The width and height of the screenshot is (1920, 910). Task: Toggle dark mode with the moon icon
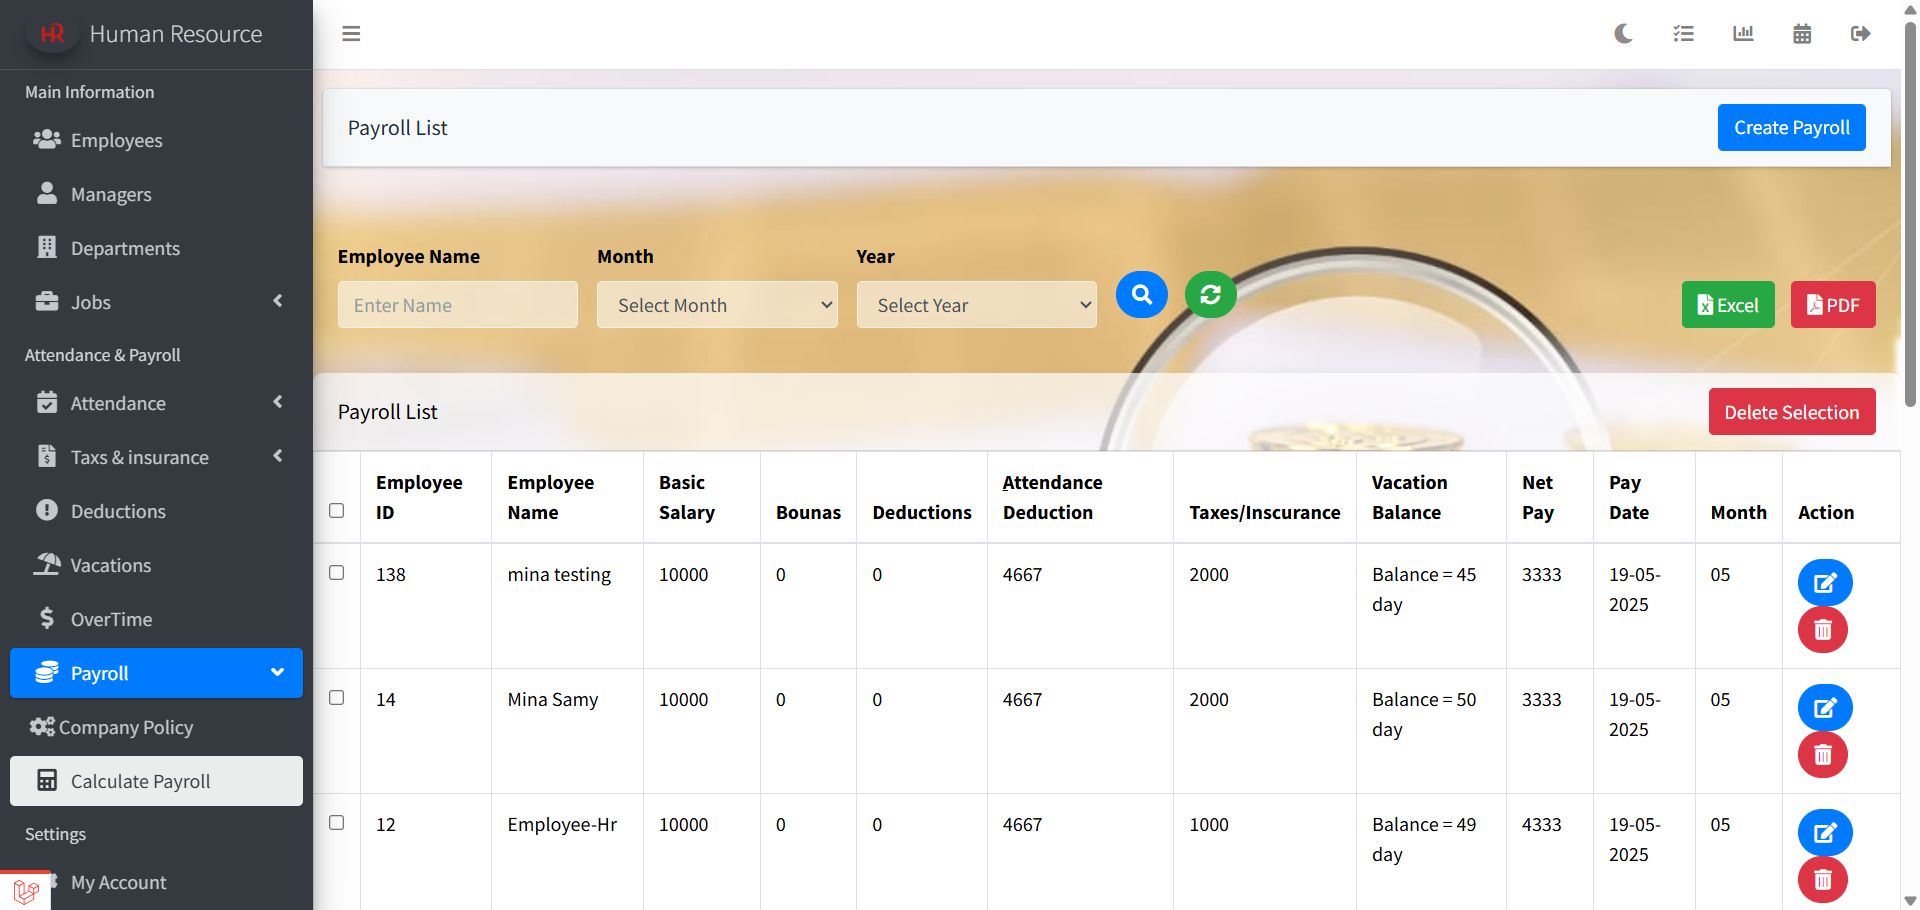(1623, 34)
